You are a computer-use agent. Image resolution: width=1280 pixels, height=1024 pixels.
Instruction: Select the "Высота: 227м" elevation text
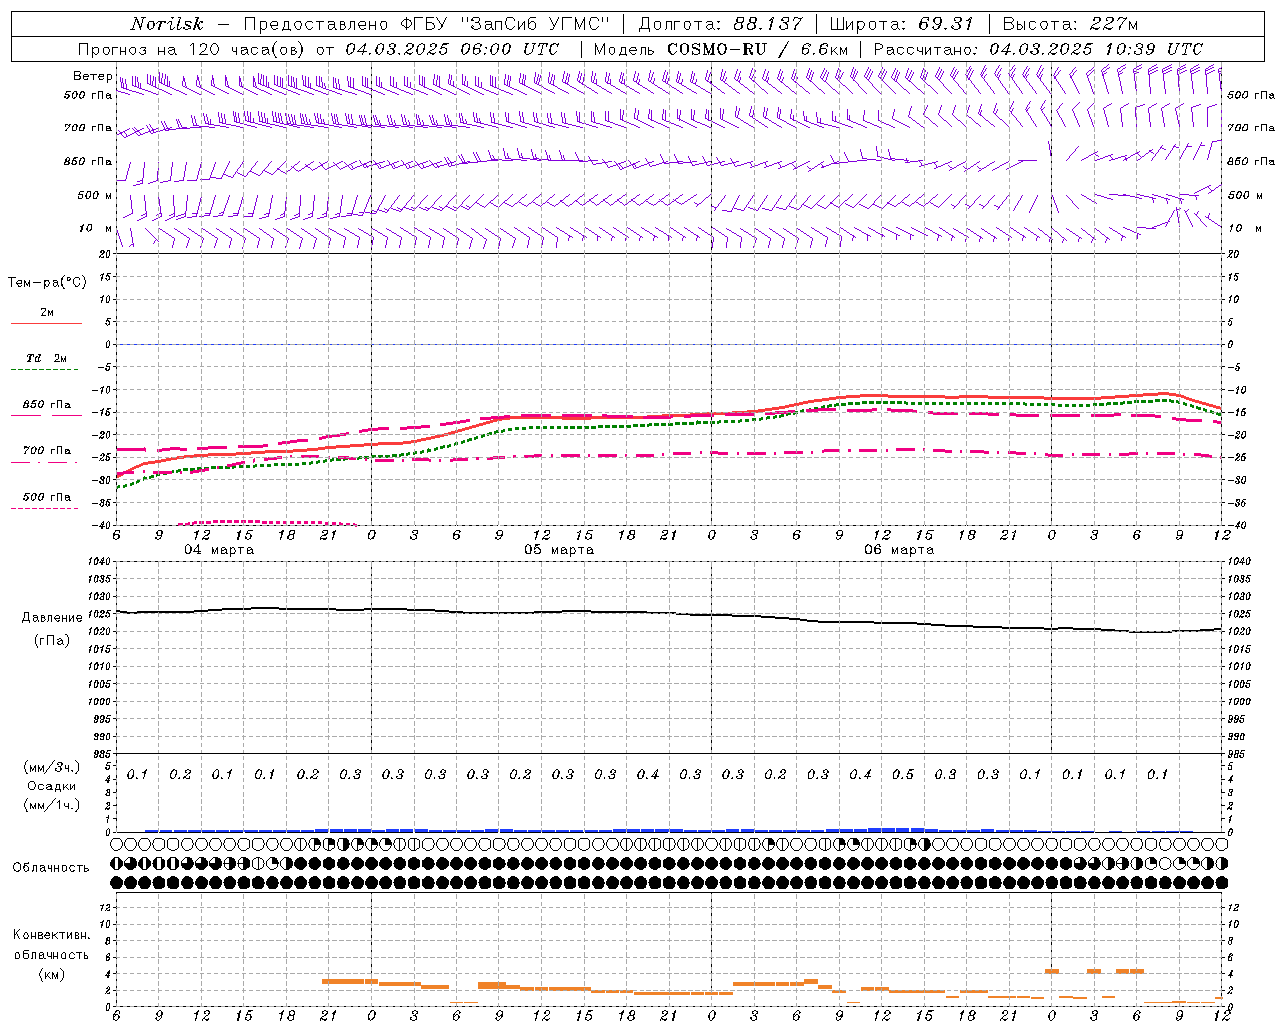[1070, 24]
